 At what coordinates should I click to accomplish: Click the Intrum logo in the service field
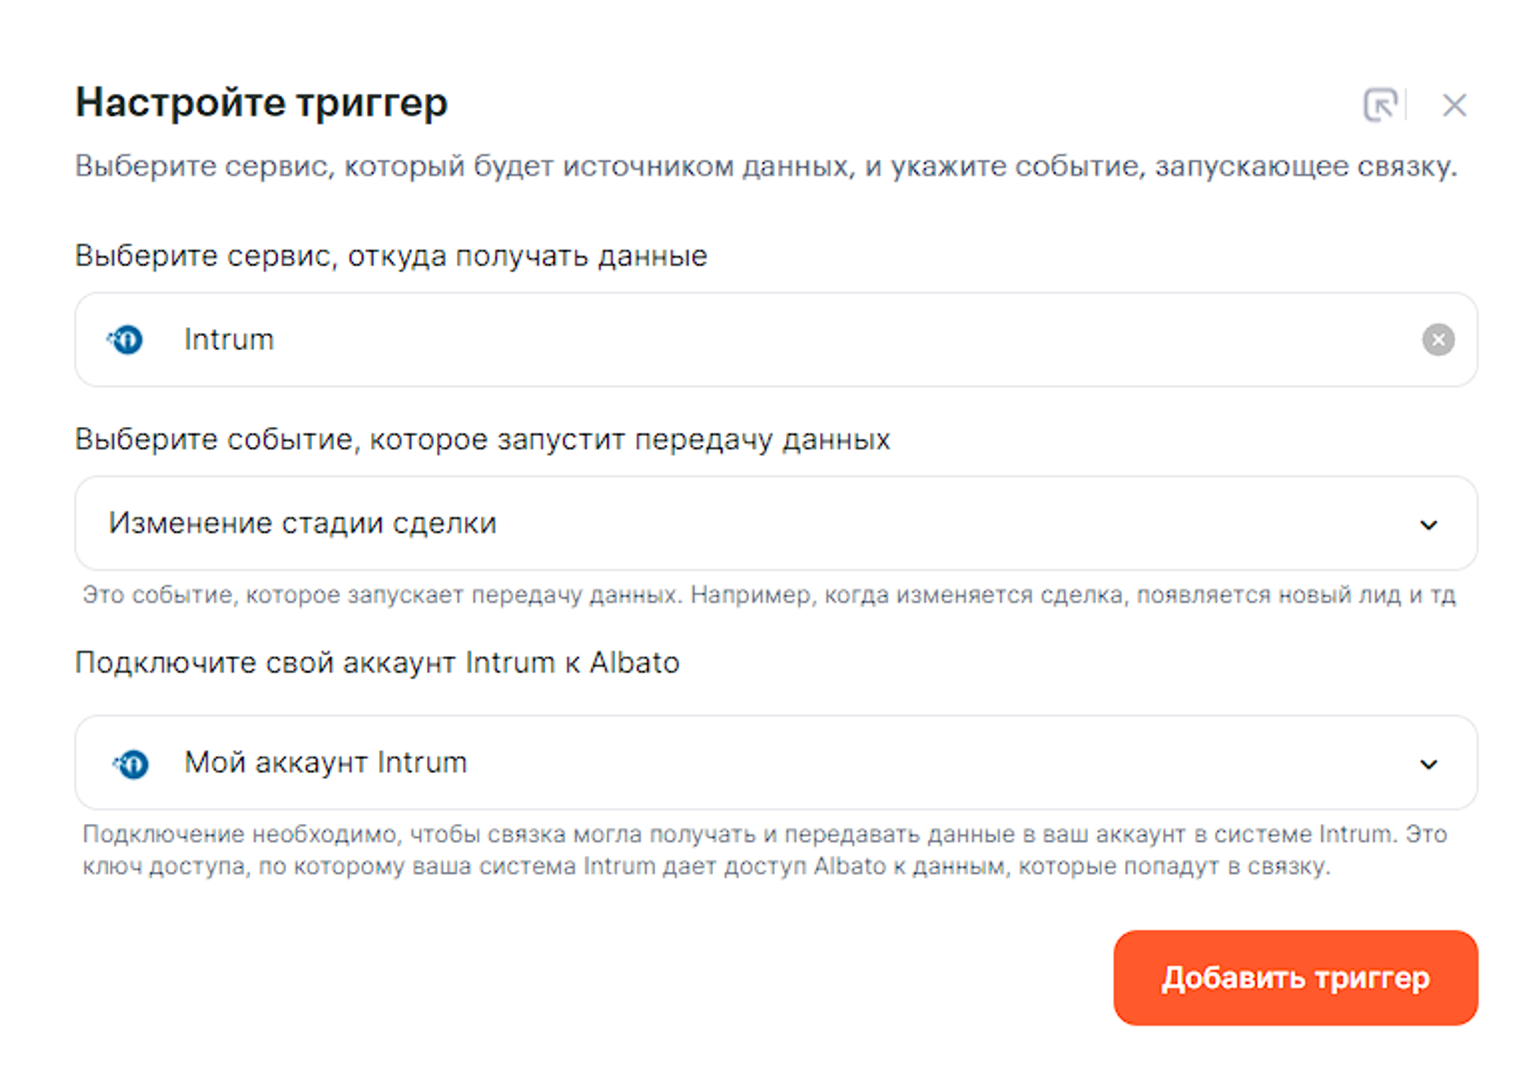click(x=126, y=340)
